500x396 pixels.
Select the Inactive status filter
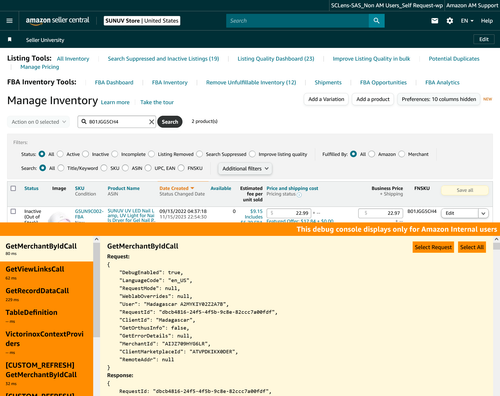pos(86,154)
